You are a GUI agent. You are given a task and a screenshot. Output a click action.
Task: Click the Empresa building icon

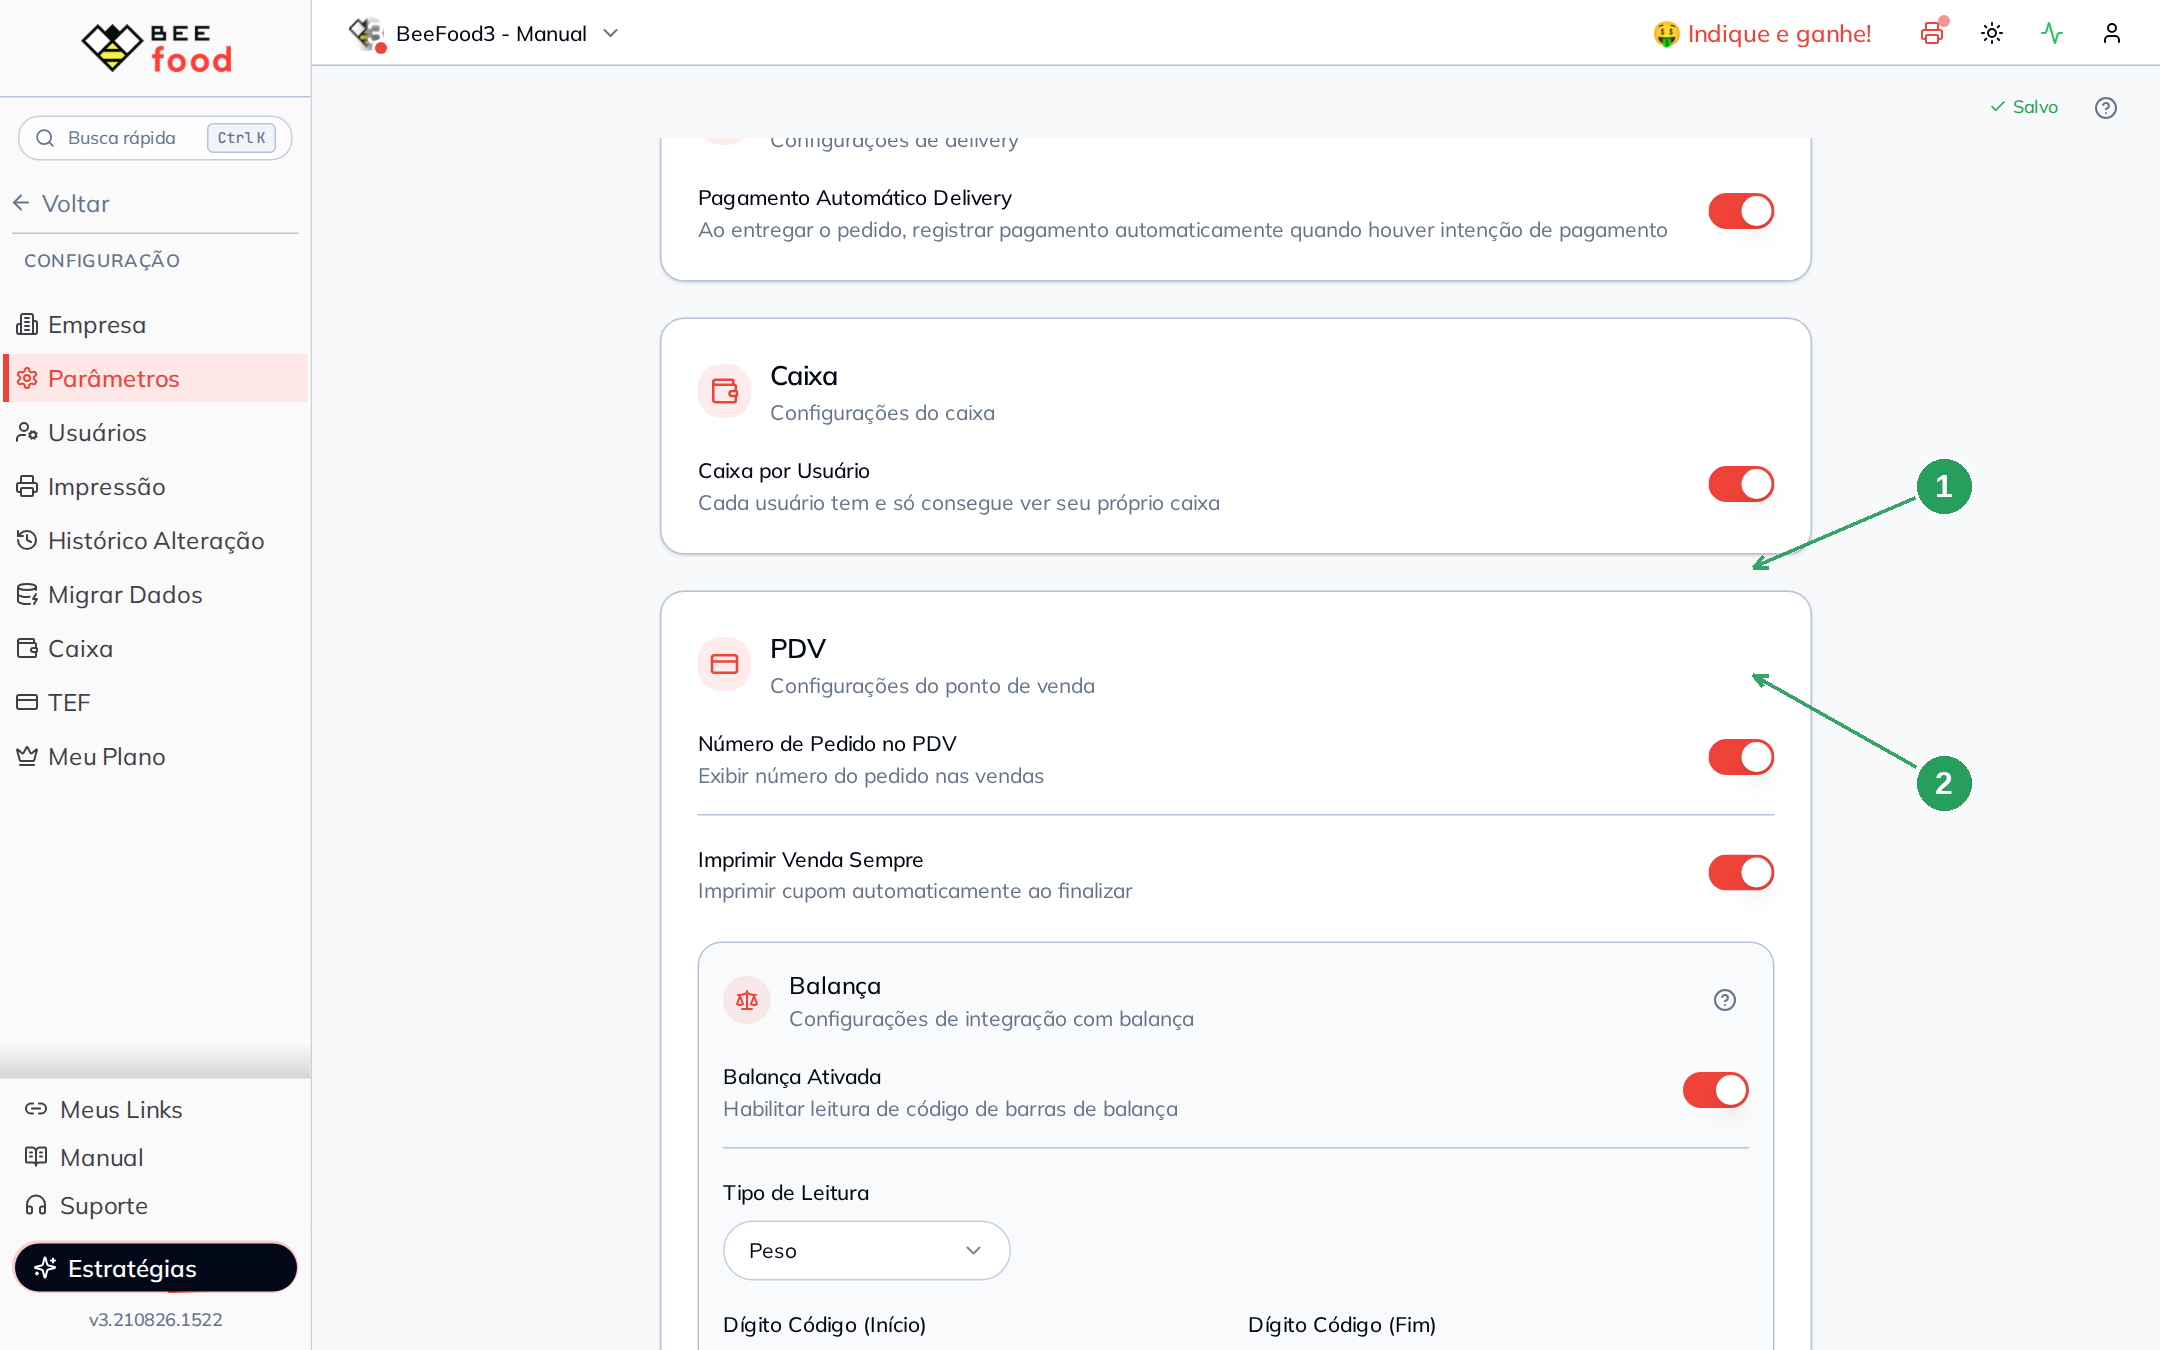coord(27,324)
